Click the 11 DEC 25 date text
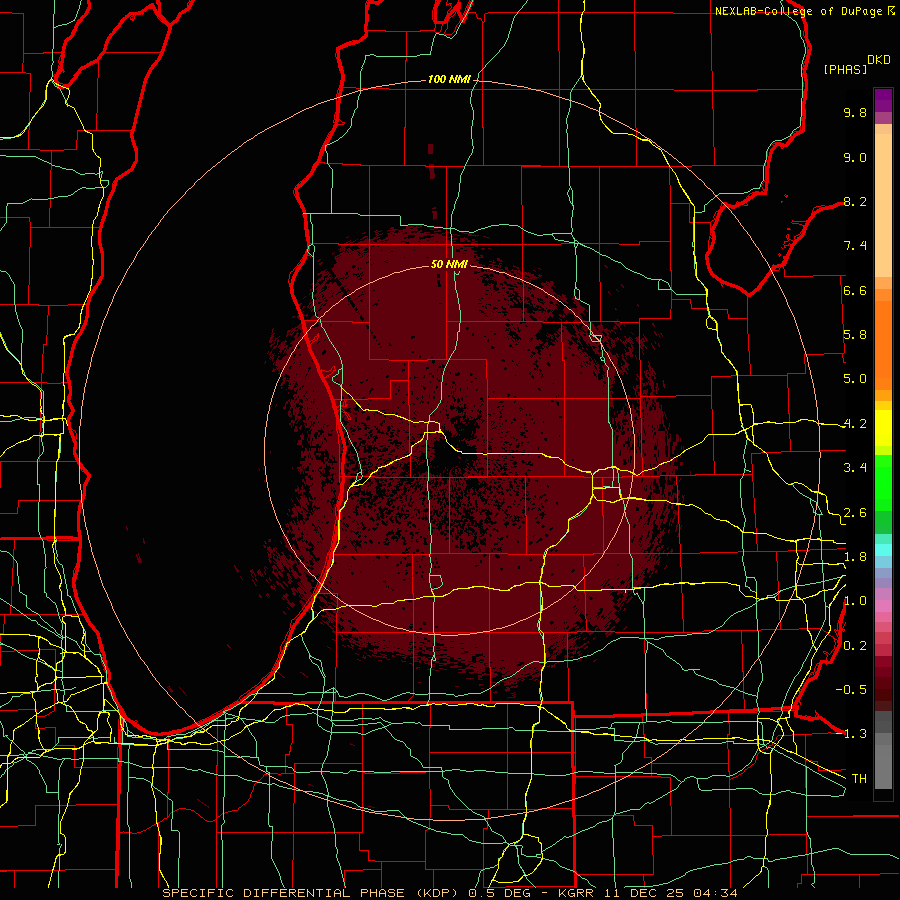The width and height of the screenshot is (900, 900). [x=642, y=893]
